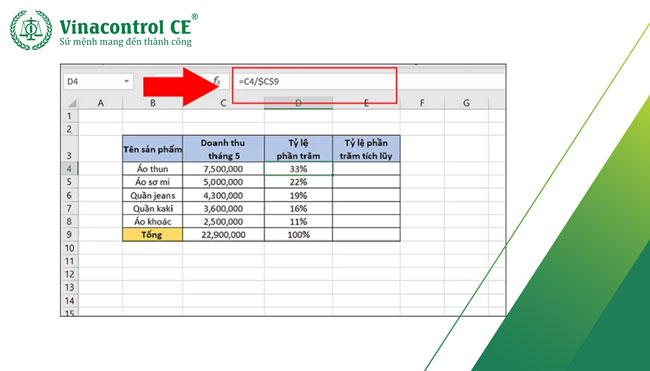Viewport: 650px width, 371px height.
Task: Select the cell 'Áo sơ mi'
Action: click(x=153, y=182)
